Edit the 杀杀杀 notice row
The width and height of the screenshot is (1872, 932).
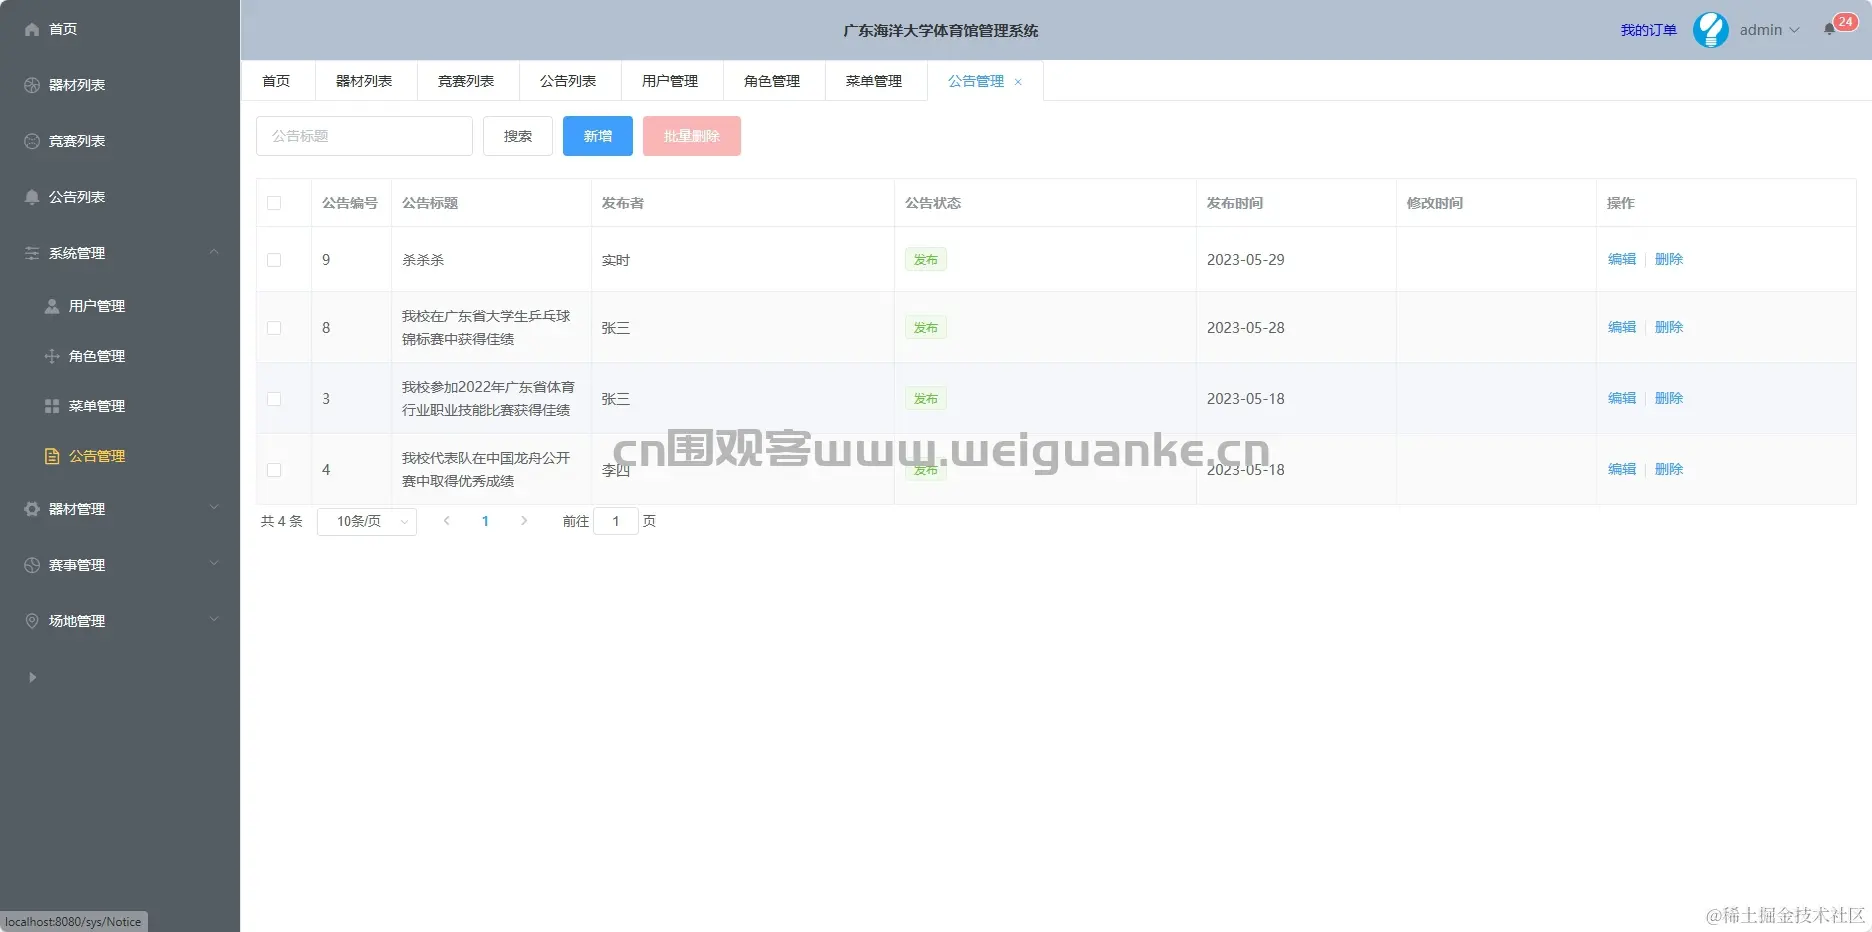pos(1622,259)
